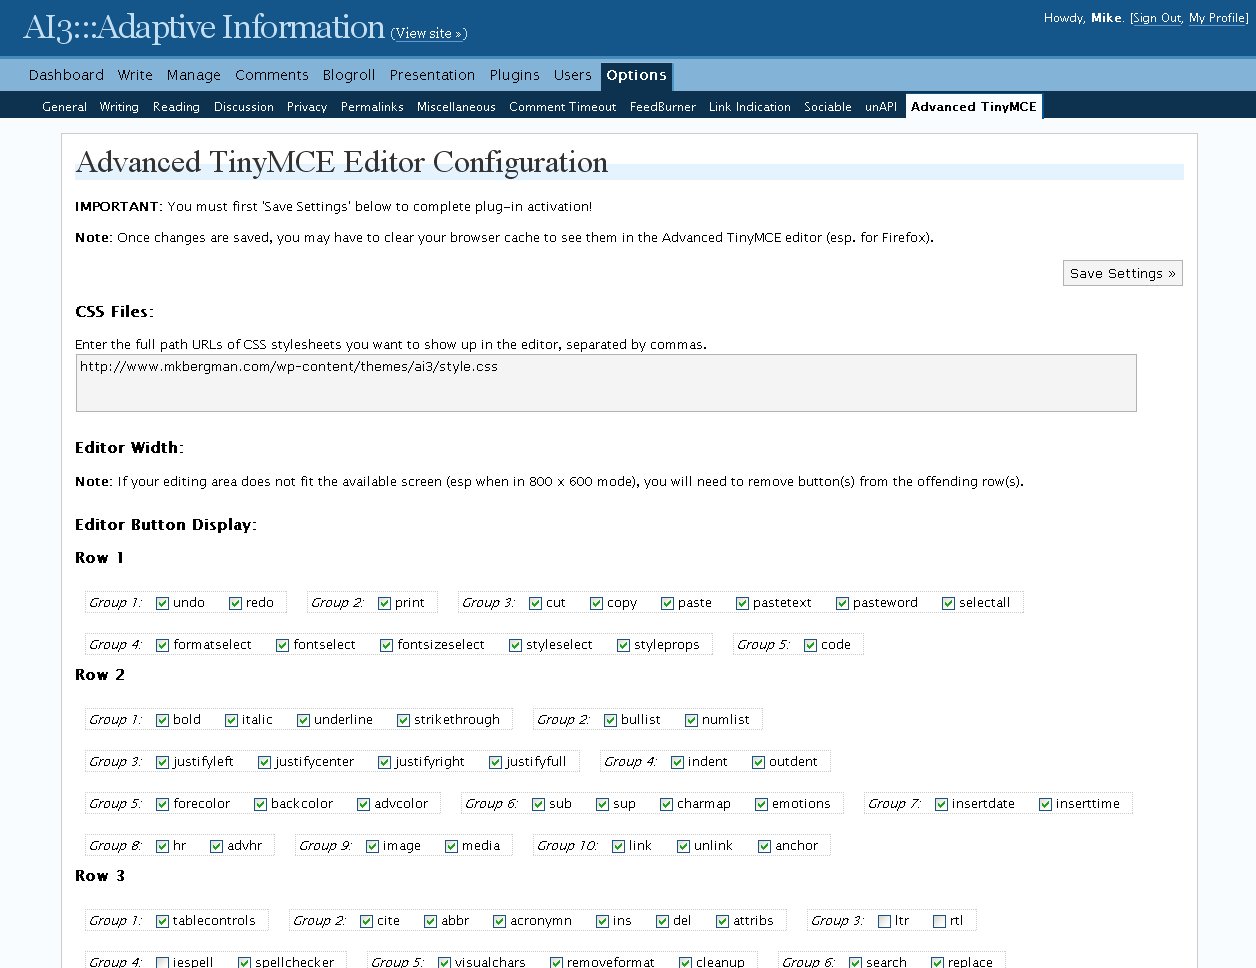
Task: Open the Discussion subtab
Action: (244, 107)
